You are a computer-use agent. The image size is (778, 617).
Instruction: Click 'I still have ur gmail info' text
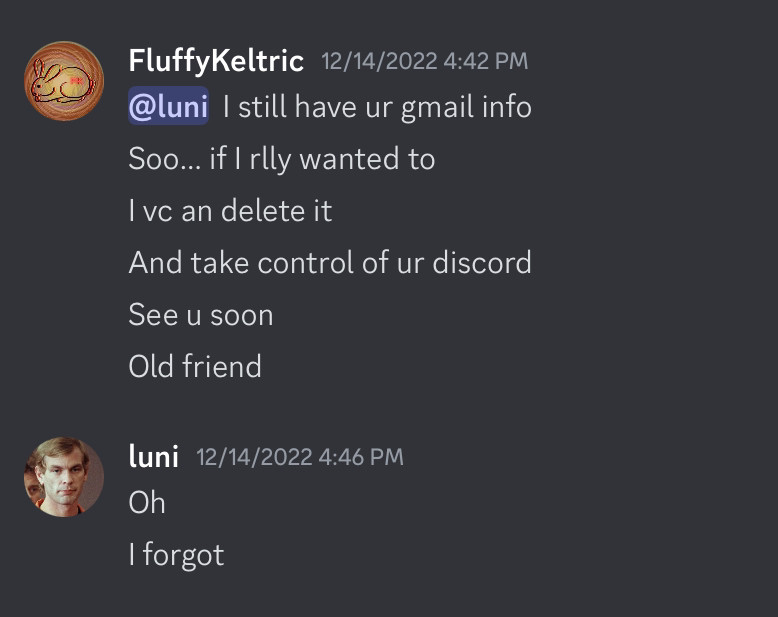(378, 107)
